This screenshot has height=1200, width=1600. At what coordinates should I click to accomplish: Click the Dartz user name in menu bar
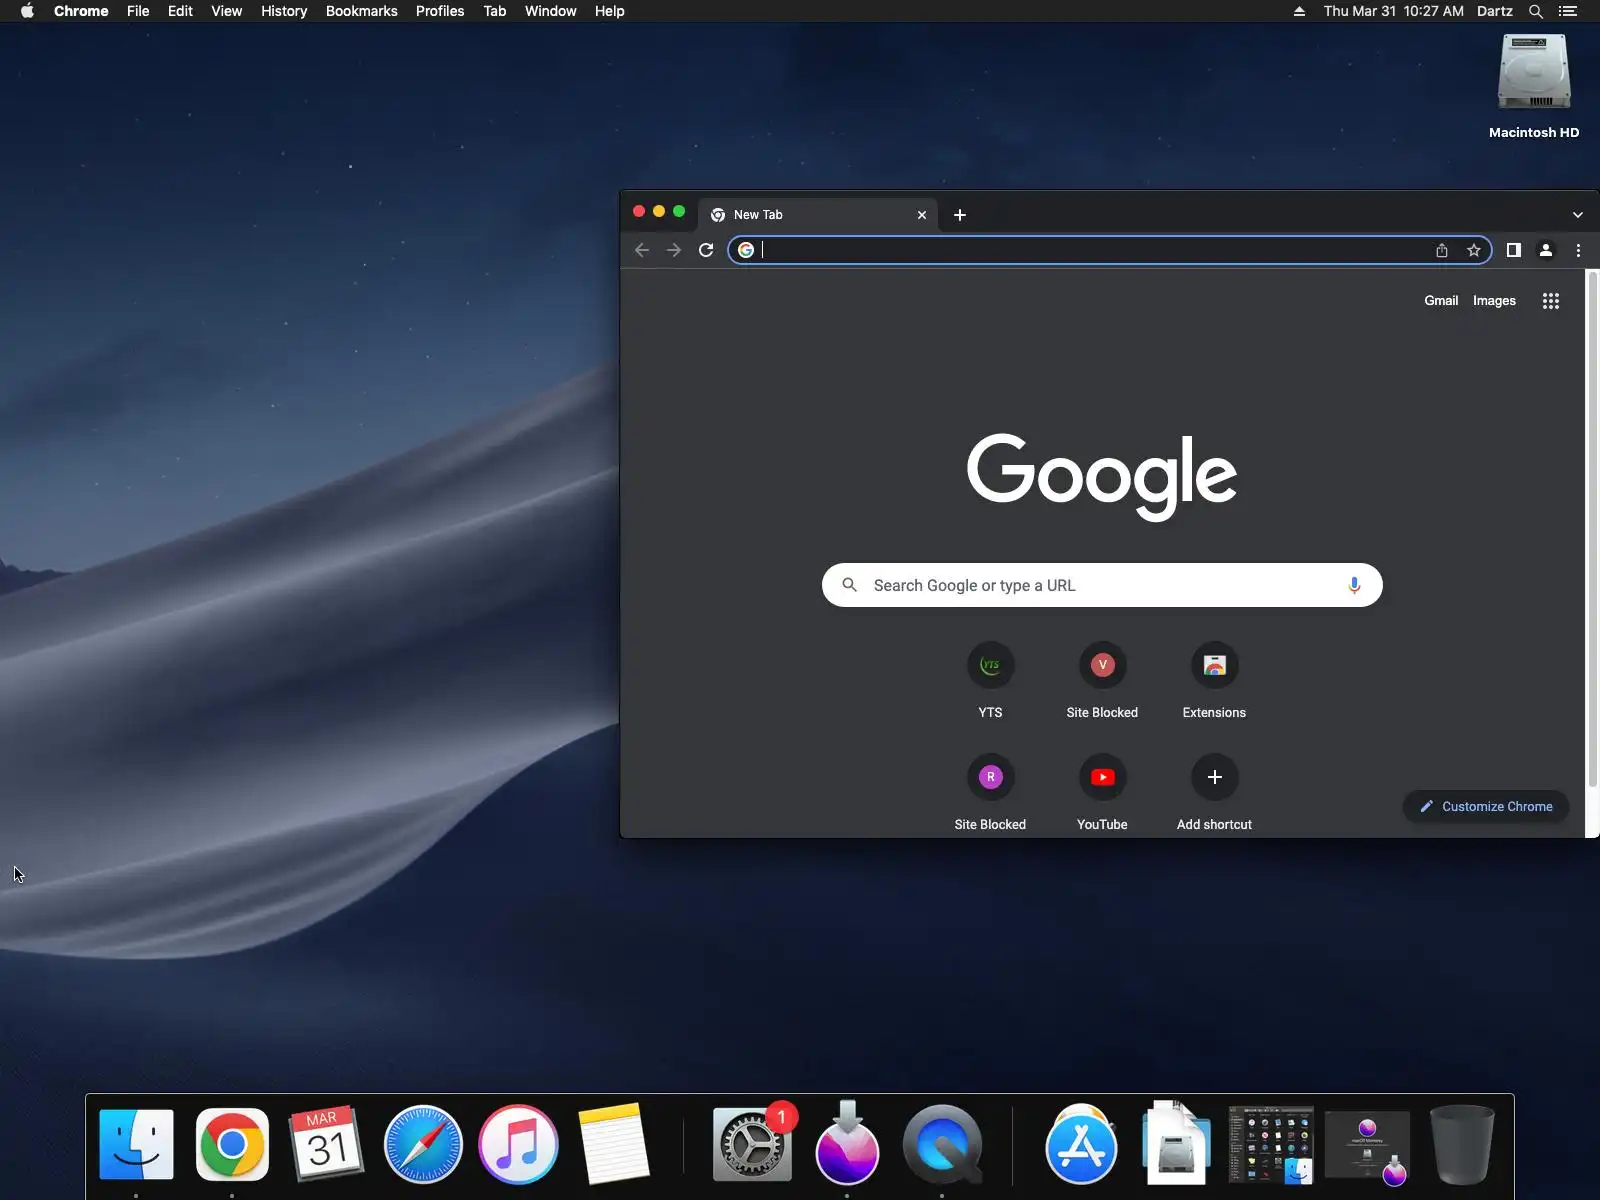tap(1494, 11)
